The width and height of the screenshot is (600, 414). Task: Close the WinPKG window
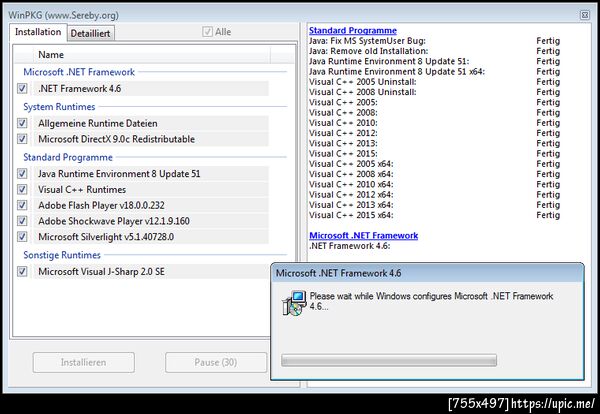point(584,15)
